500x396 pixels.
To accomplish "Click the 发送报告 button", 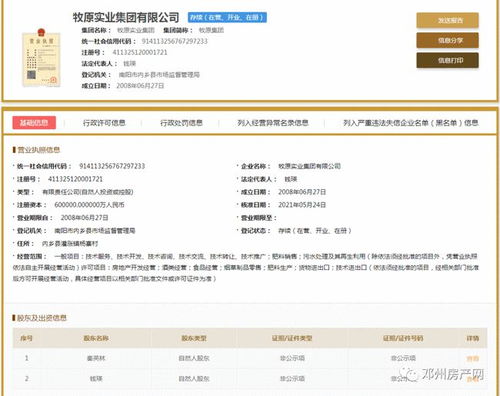I will coord(447,20).
